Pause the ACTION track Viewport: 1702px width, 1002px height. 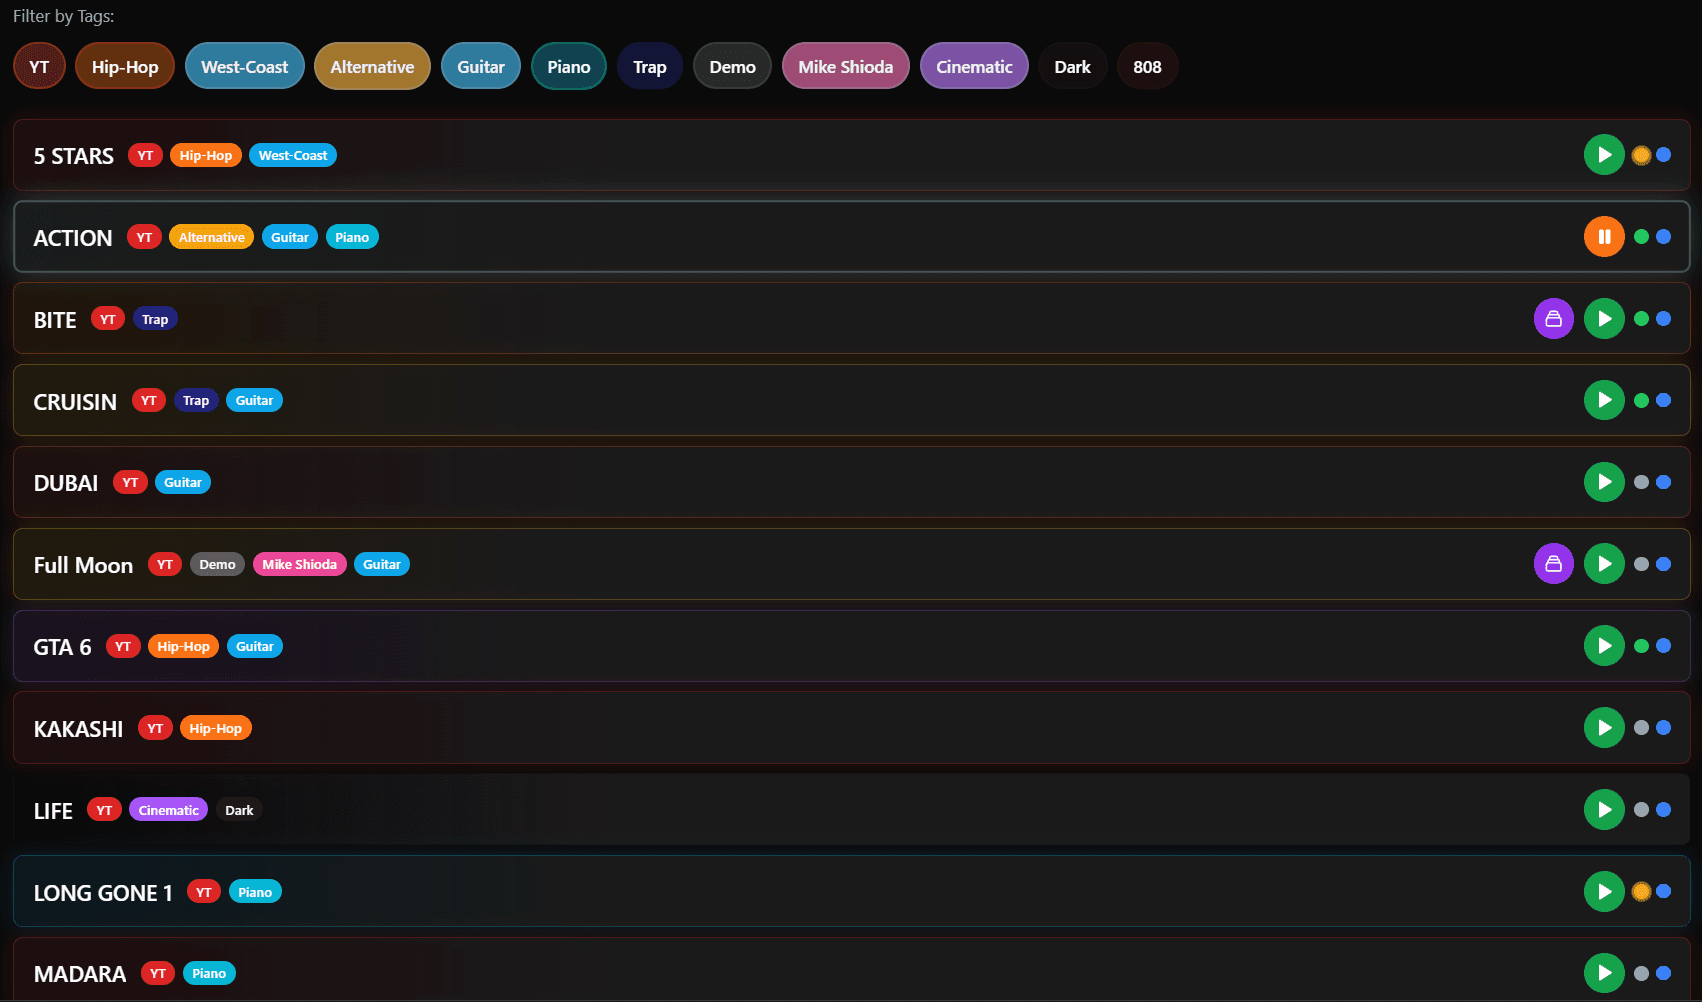tap(1604, 237)
